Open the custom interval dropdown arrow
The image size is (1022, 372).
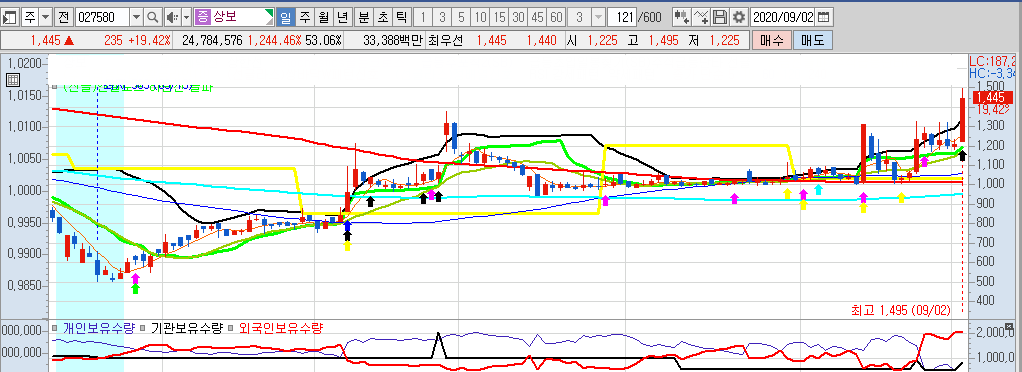coord(598,16)
